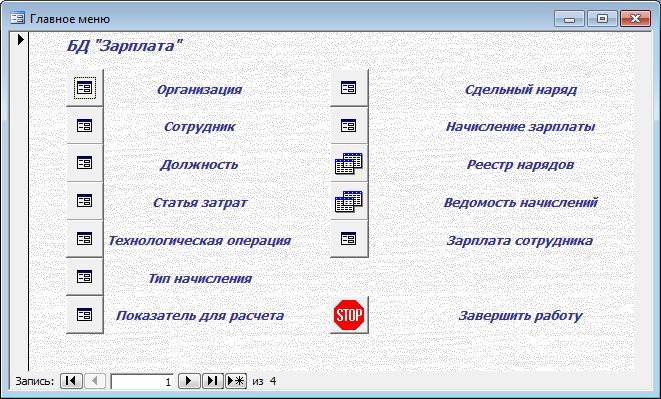
Task: Click the Показатель для расчета icon button
Action: click(x=85, y=315)
